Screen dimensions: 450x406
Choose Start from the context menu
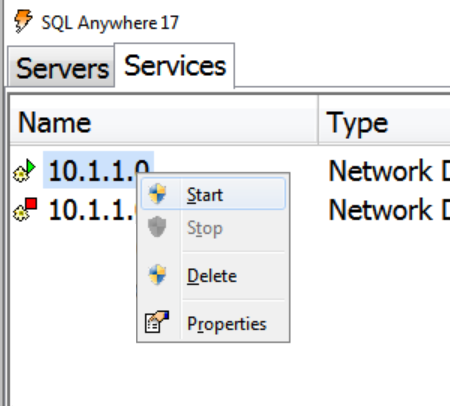pyautogui.click(x=213, y=194)
